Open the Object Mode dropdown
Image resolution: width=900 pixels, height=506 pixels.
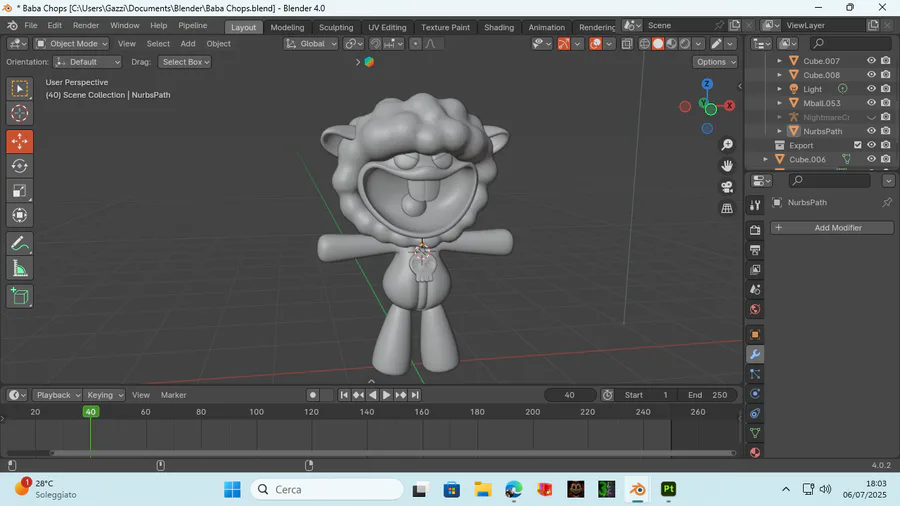pos(72,44)
